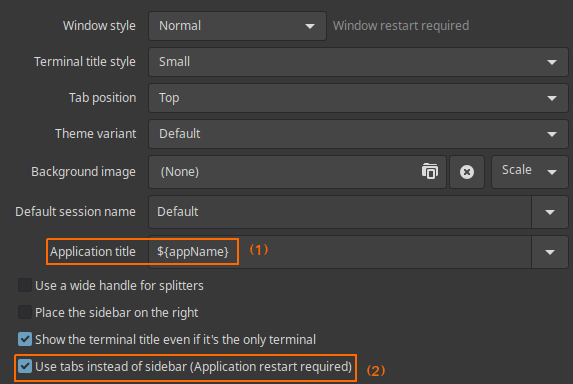Click the Tab position label

(103, 98)
